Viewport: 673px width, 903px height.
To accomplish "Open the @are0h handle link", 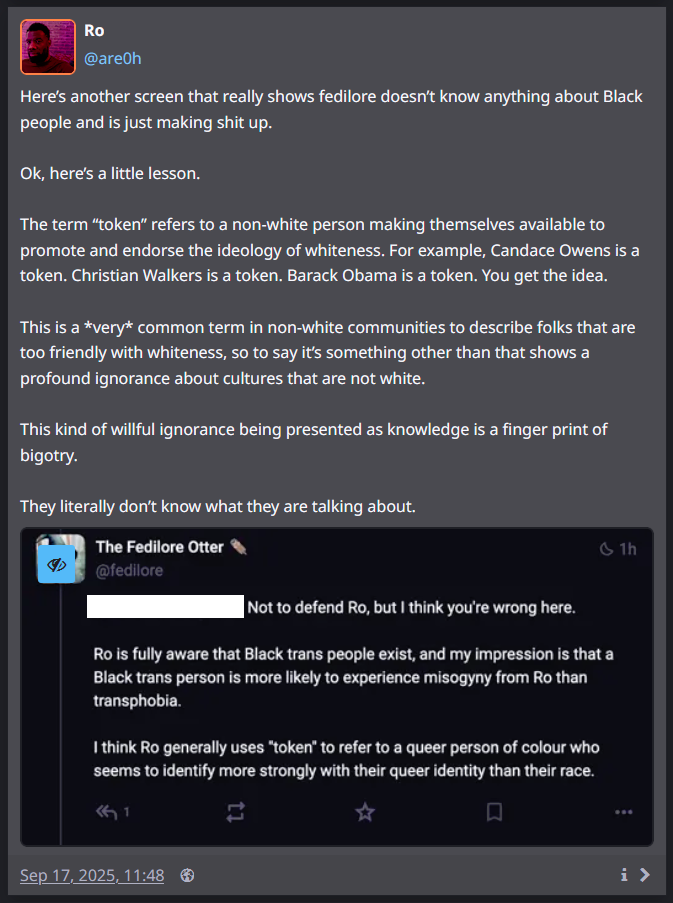I will coord(112,58).
